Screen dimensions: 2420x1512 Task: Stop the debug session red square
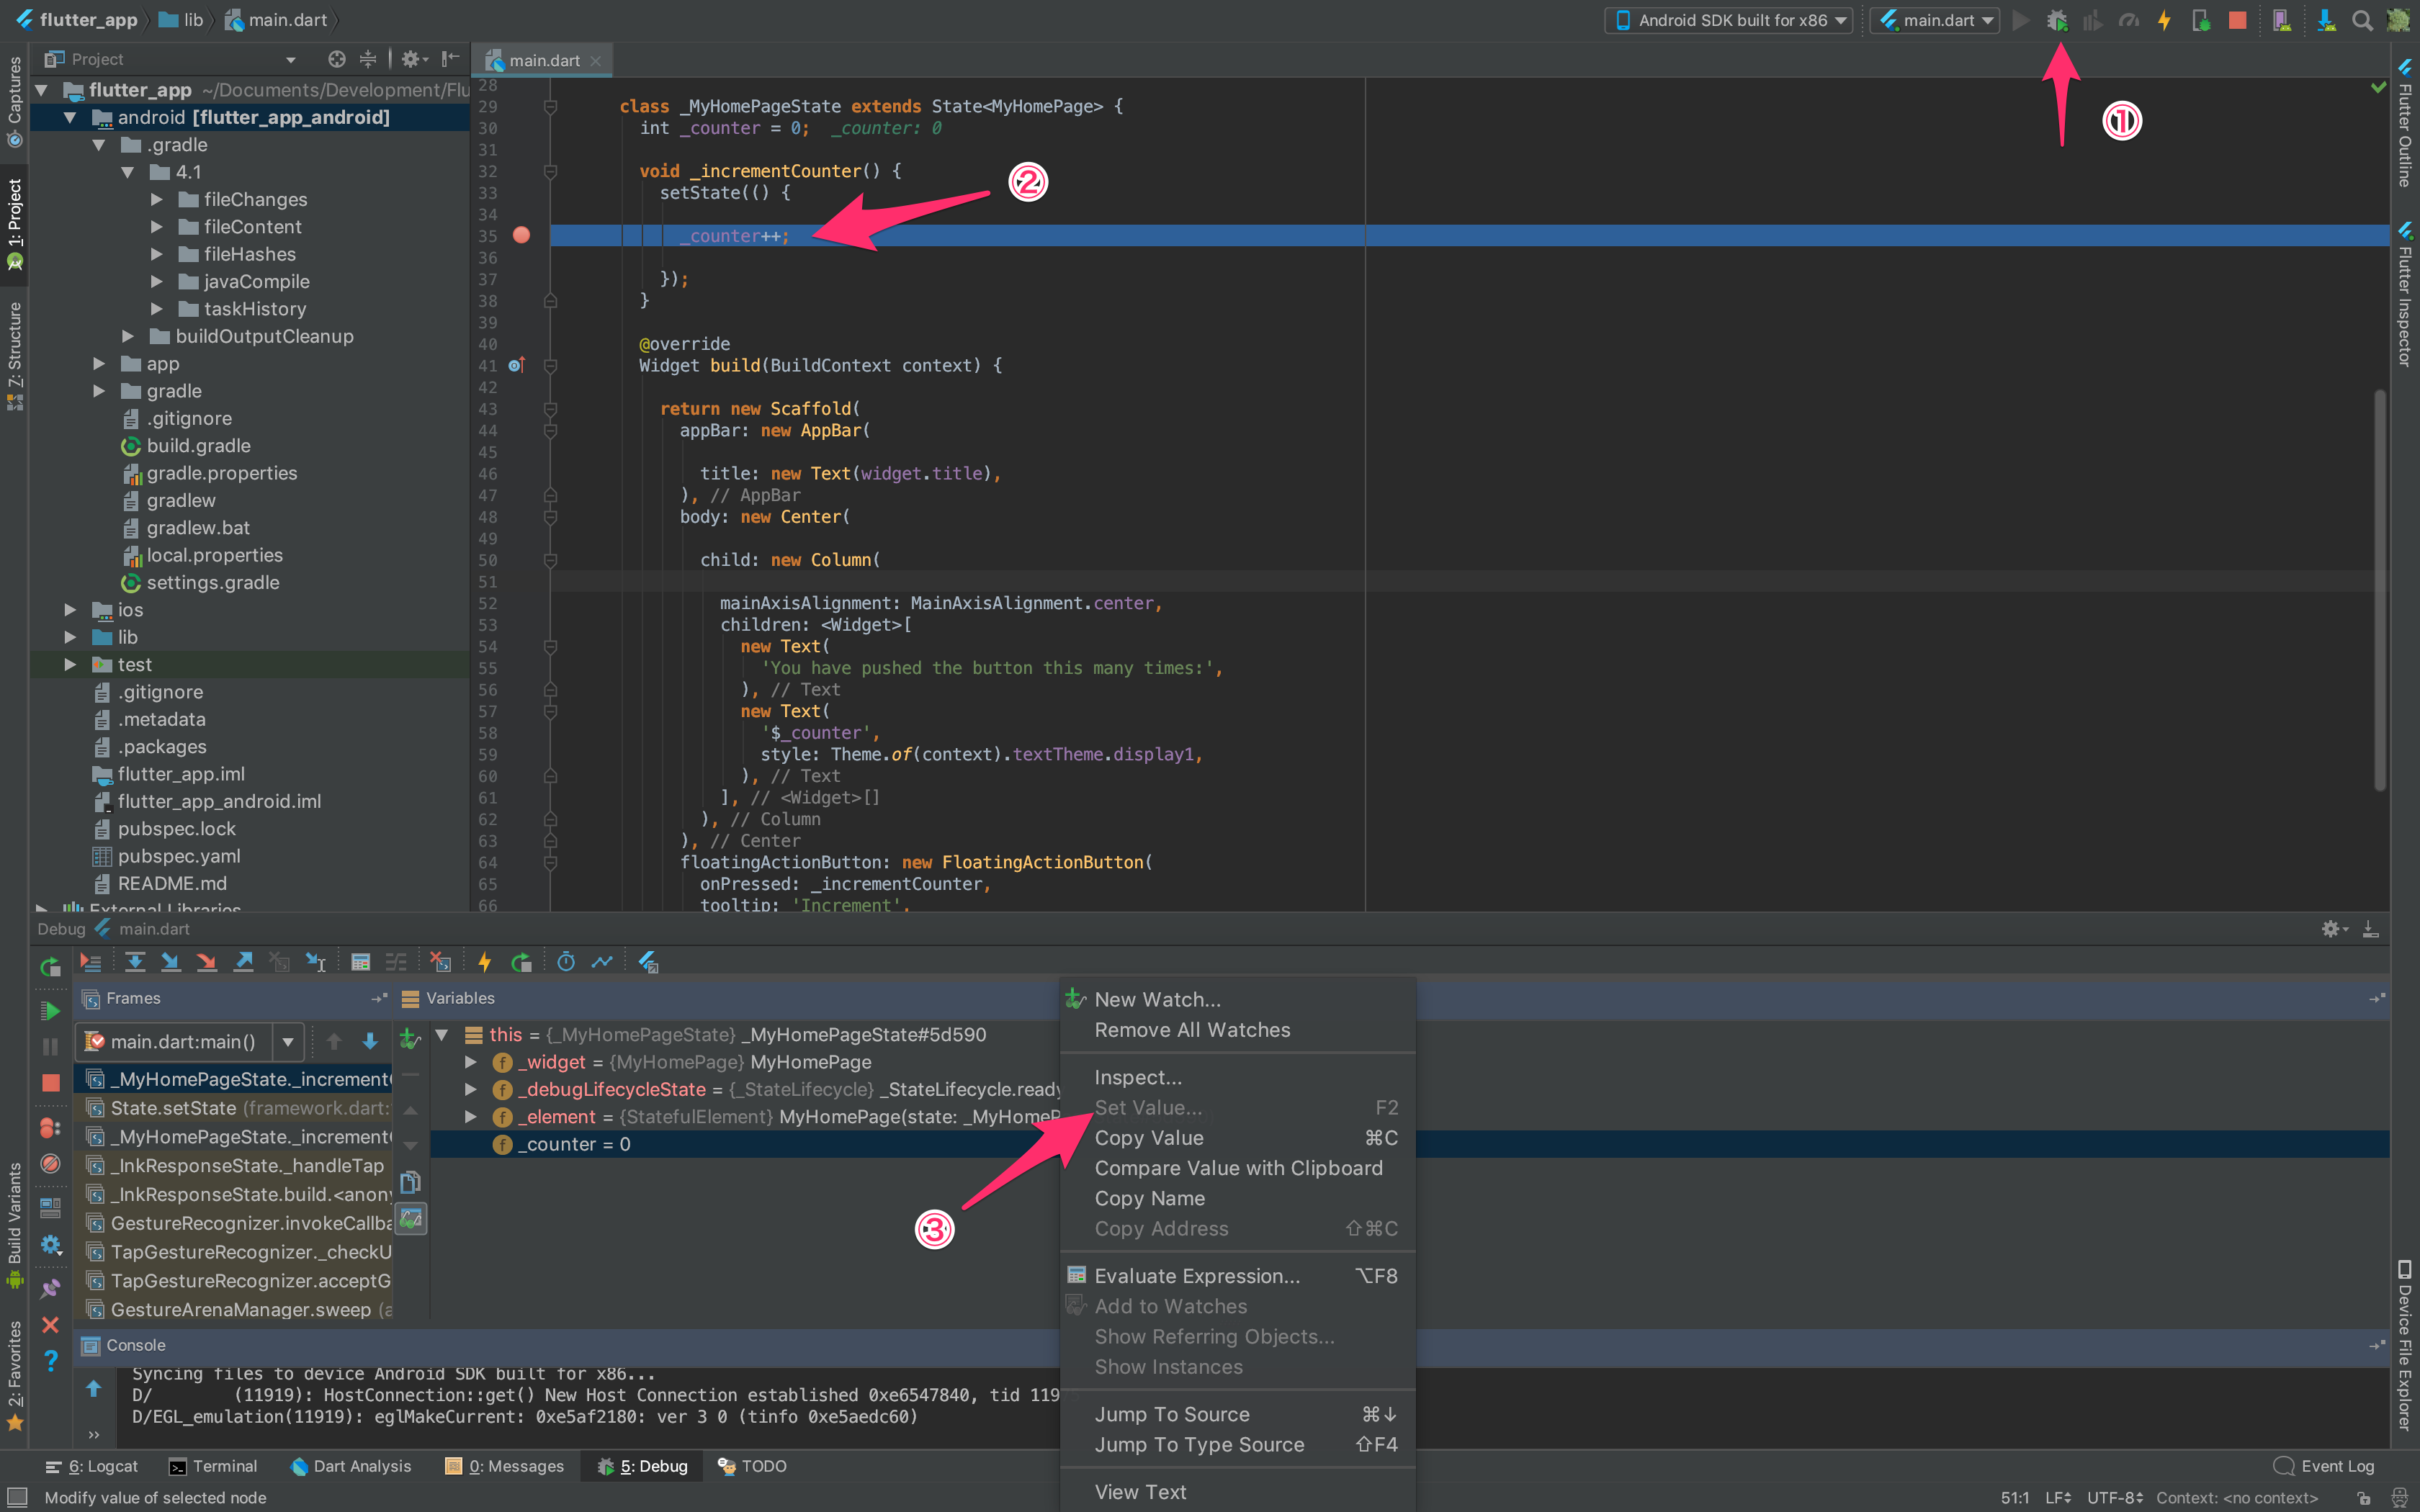50,1083
